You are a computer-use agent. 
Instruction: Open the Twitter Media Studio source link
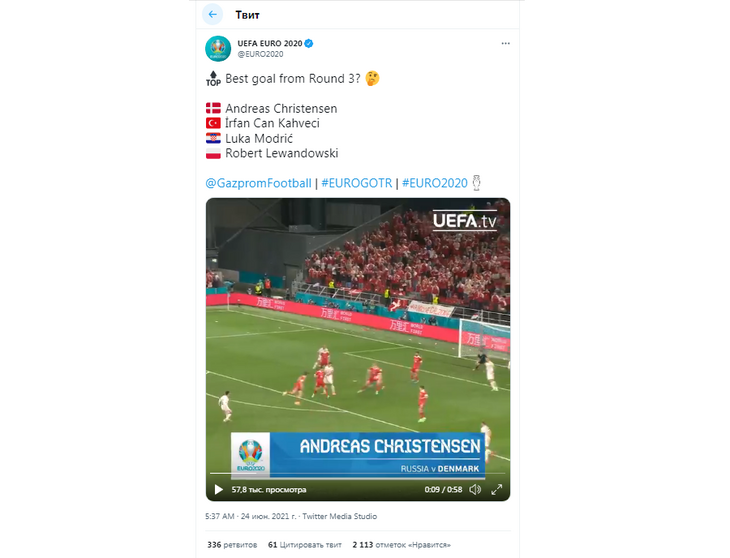pyautogui.click(x=339, y=517)
